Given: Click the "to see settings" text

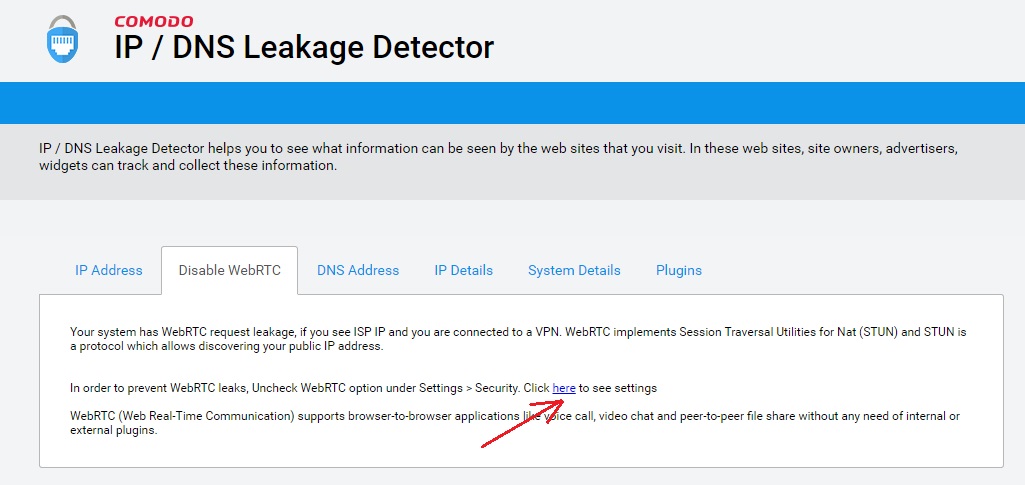Looking at the screenshot, I should (x=618, y=388).
